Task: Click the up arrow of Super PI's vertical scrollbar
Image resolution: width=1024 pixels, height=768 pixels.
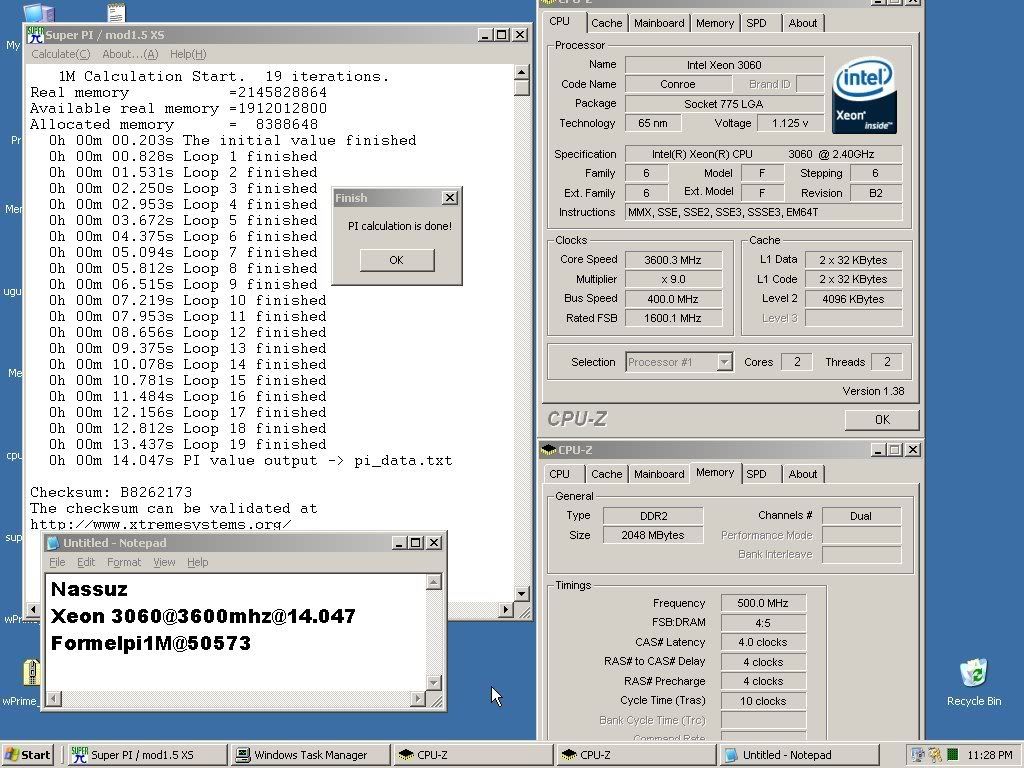Action: (x=521, y=72)
